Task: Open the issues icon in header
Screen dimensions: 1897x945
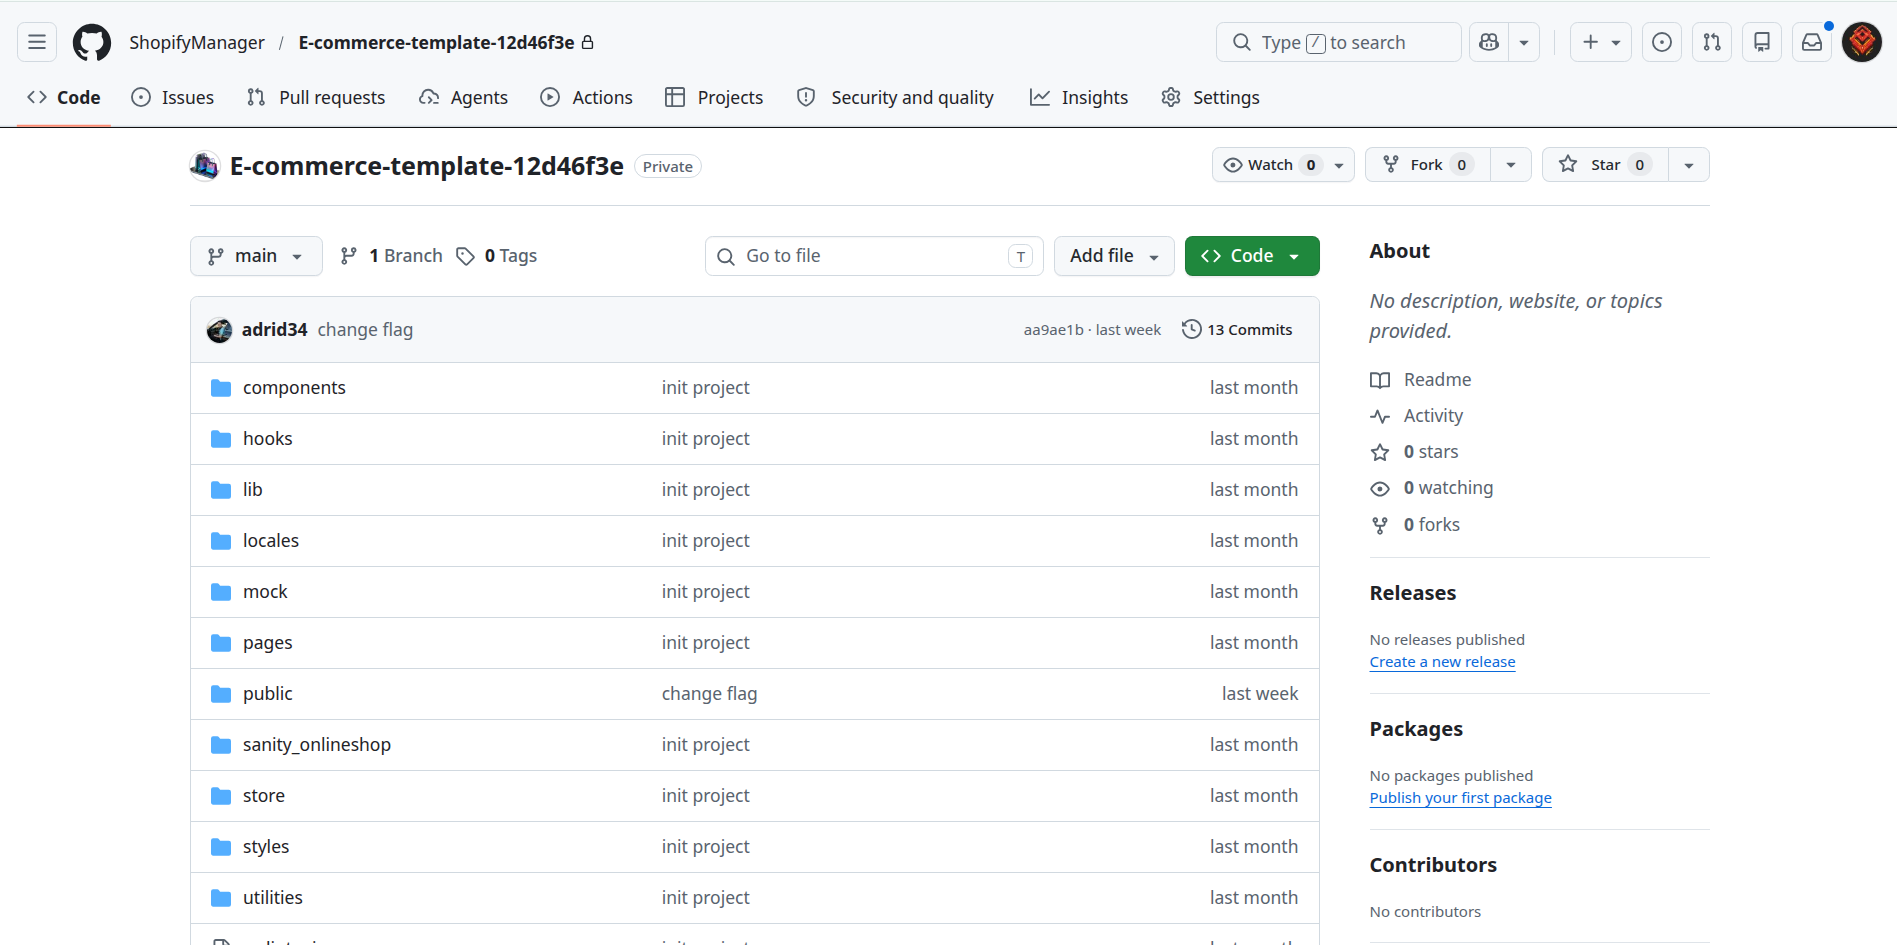Action: click(x=1662, y=42)
